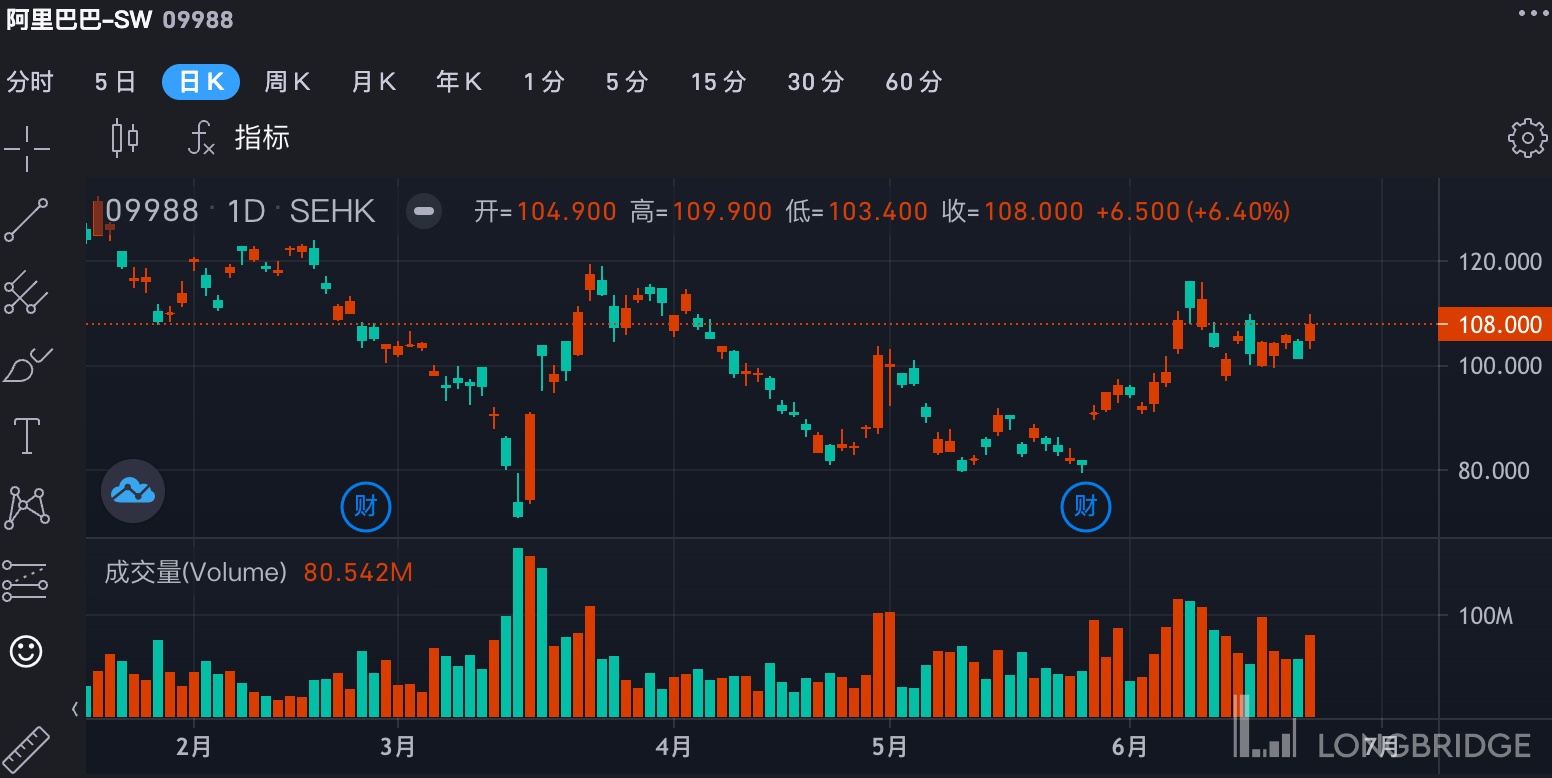1552x778 pixels.
Task: Click the 低=103.400 low price value
Action: 857,211
